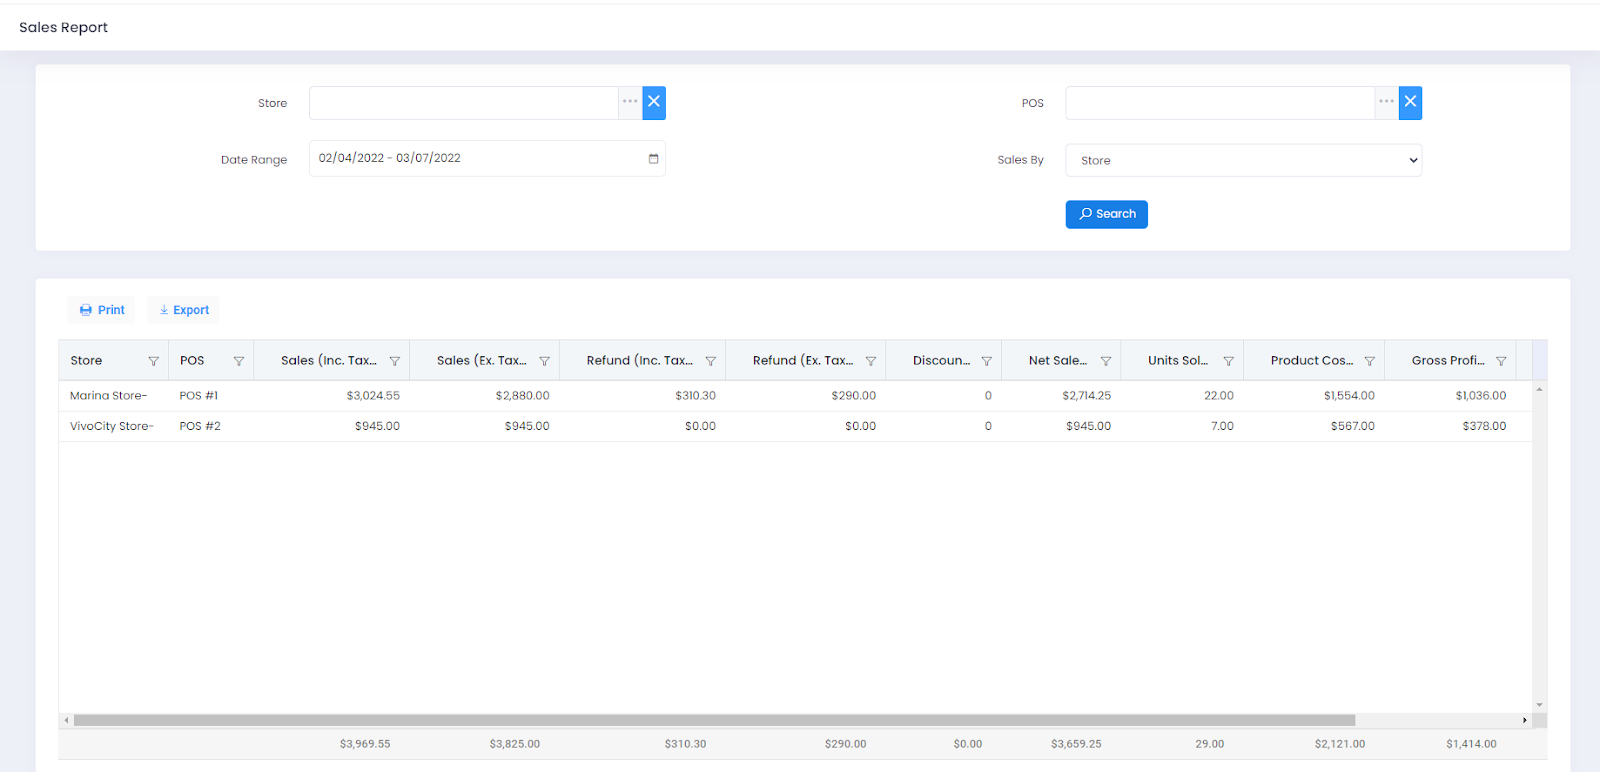Open the POS lookup ellipsis button
Viewport: 1600px width, 772px height.
[x=1386, y=103]
